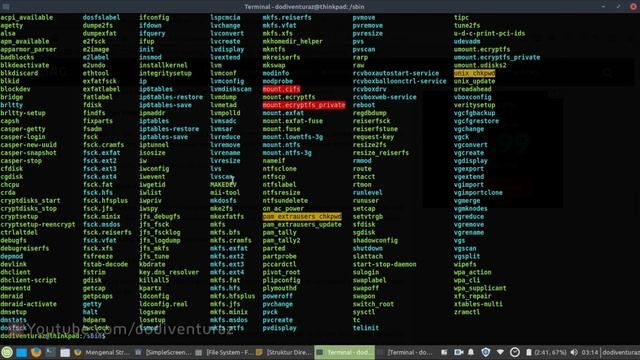Click the camera recording tray icon

tap(459, 352)
